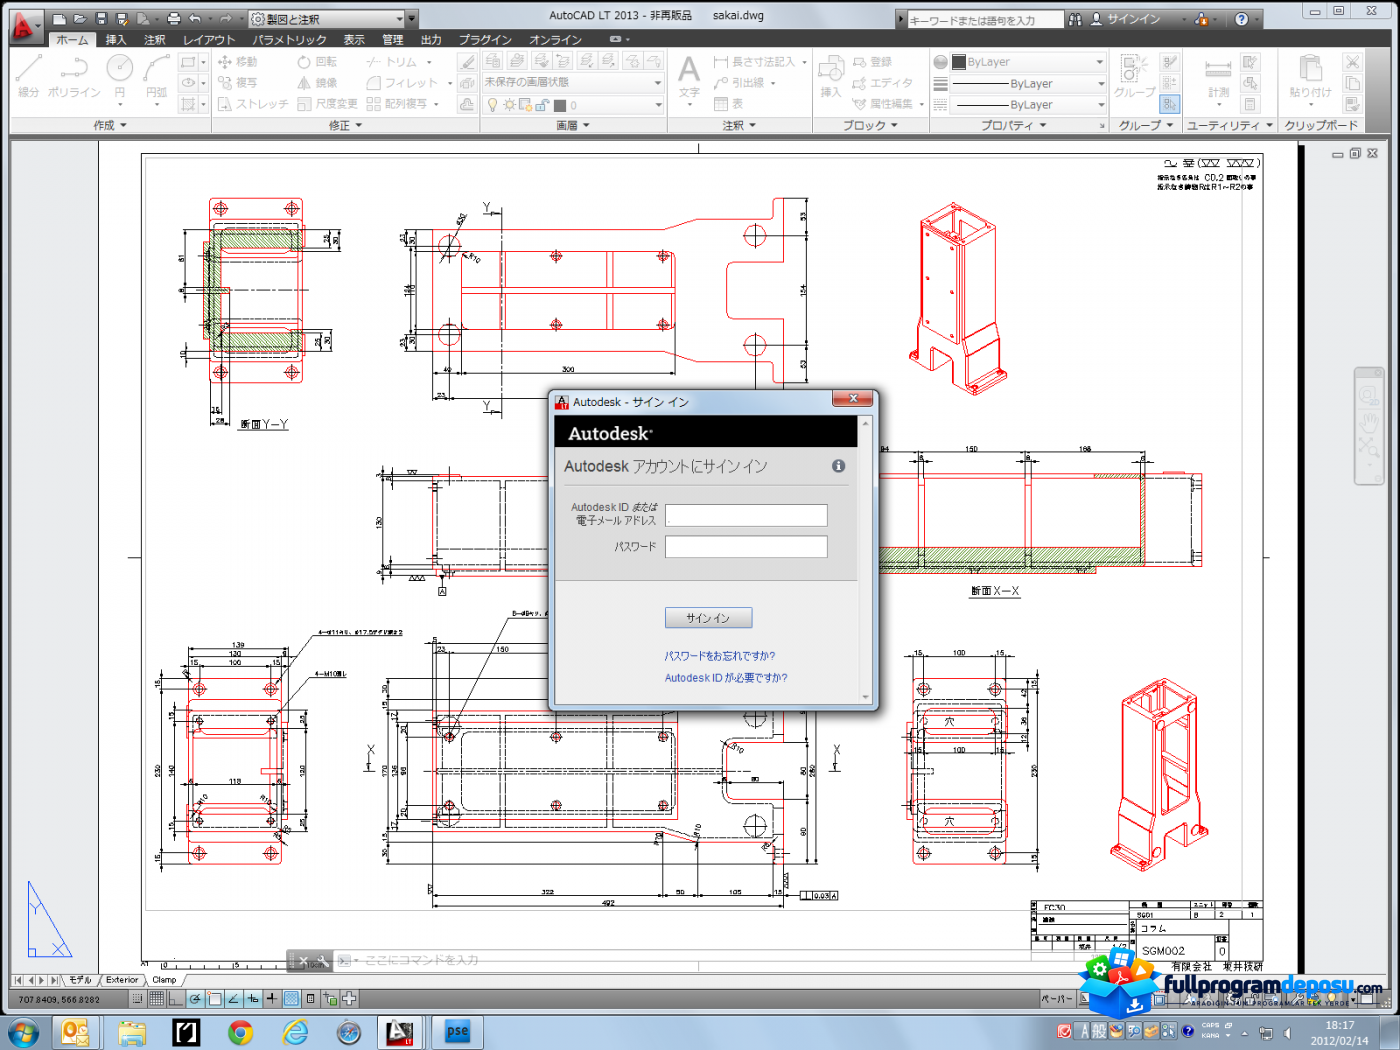
Task: Click the パスワード input field
Action: (x=746, y=546)
